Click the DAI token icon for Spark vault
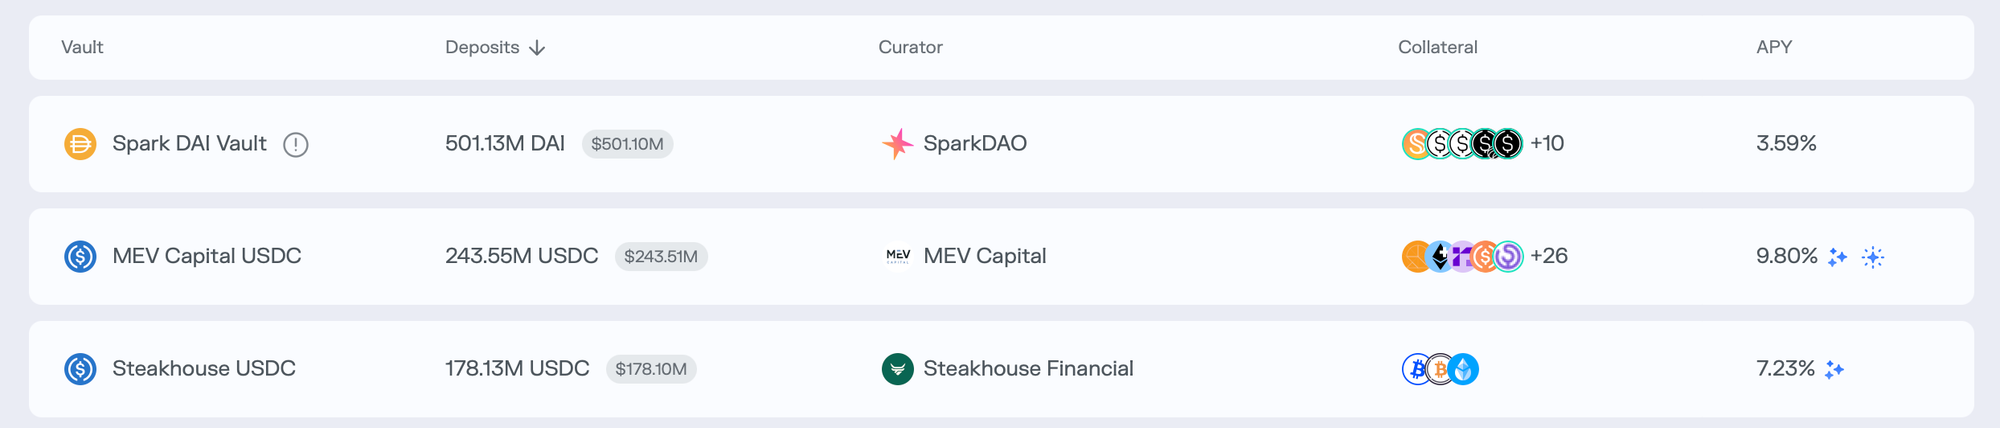 80,144
